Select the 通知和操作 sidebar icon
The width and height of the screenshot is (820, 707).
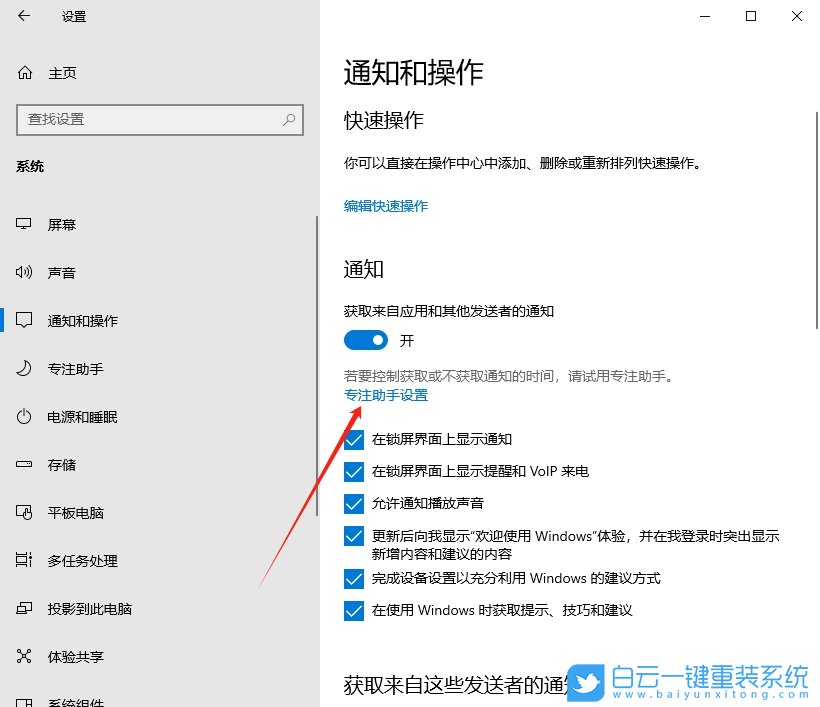22,320
